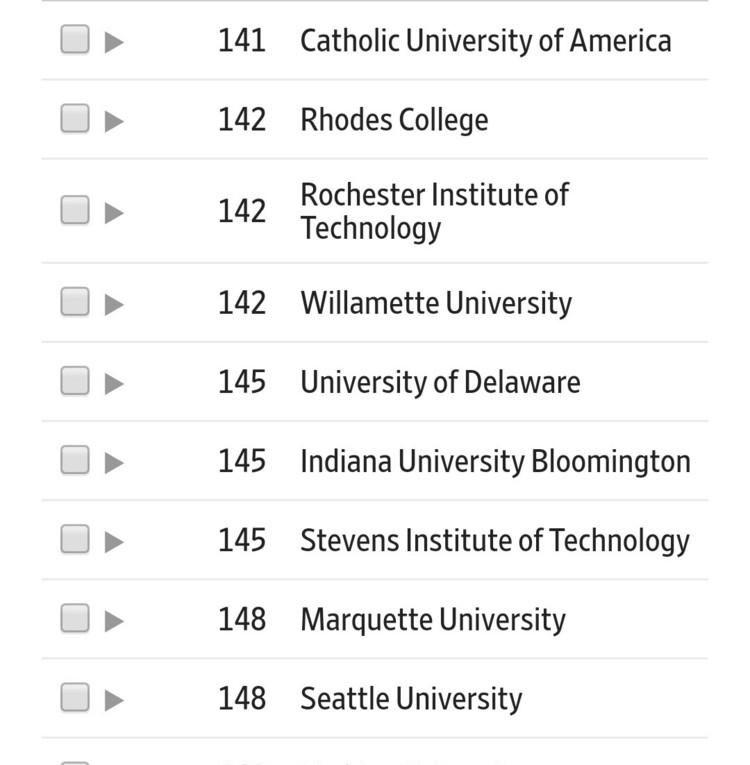Check the Stevens Institute of Technology checkbox
Image resolution: width=750 pixels, height=765 pixels.
(x=75, y=539)
